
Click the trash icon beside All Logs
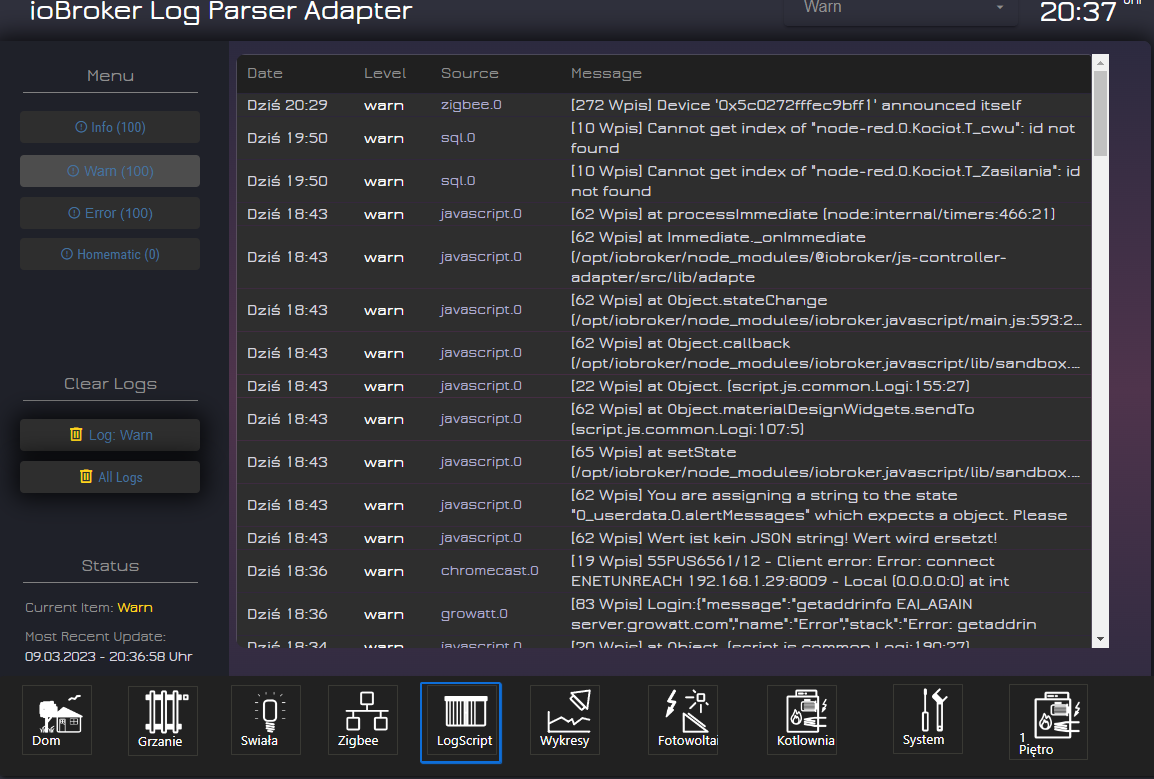tap(86, 476)
